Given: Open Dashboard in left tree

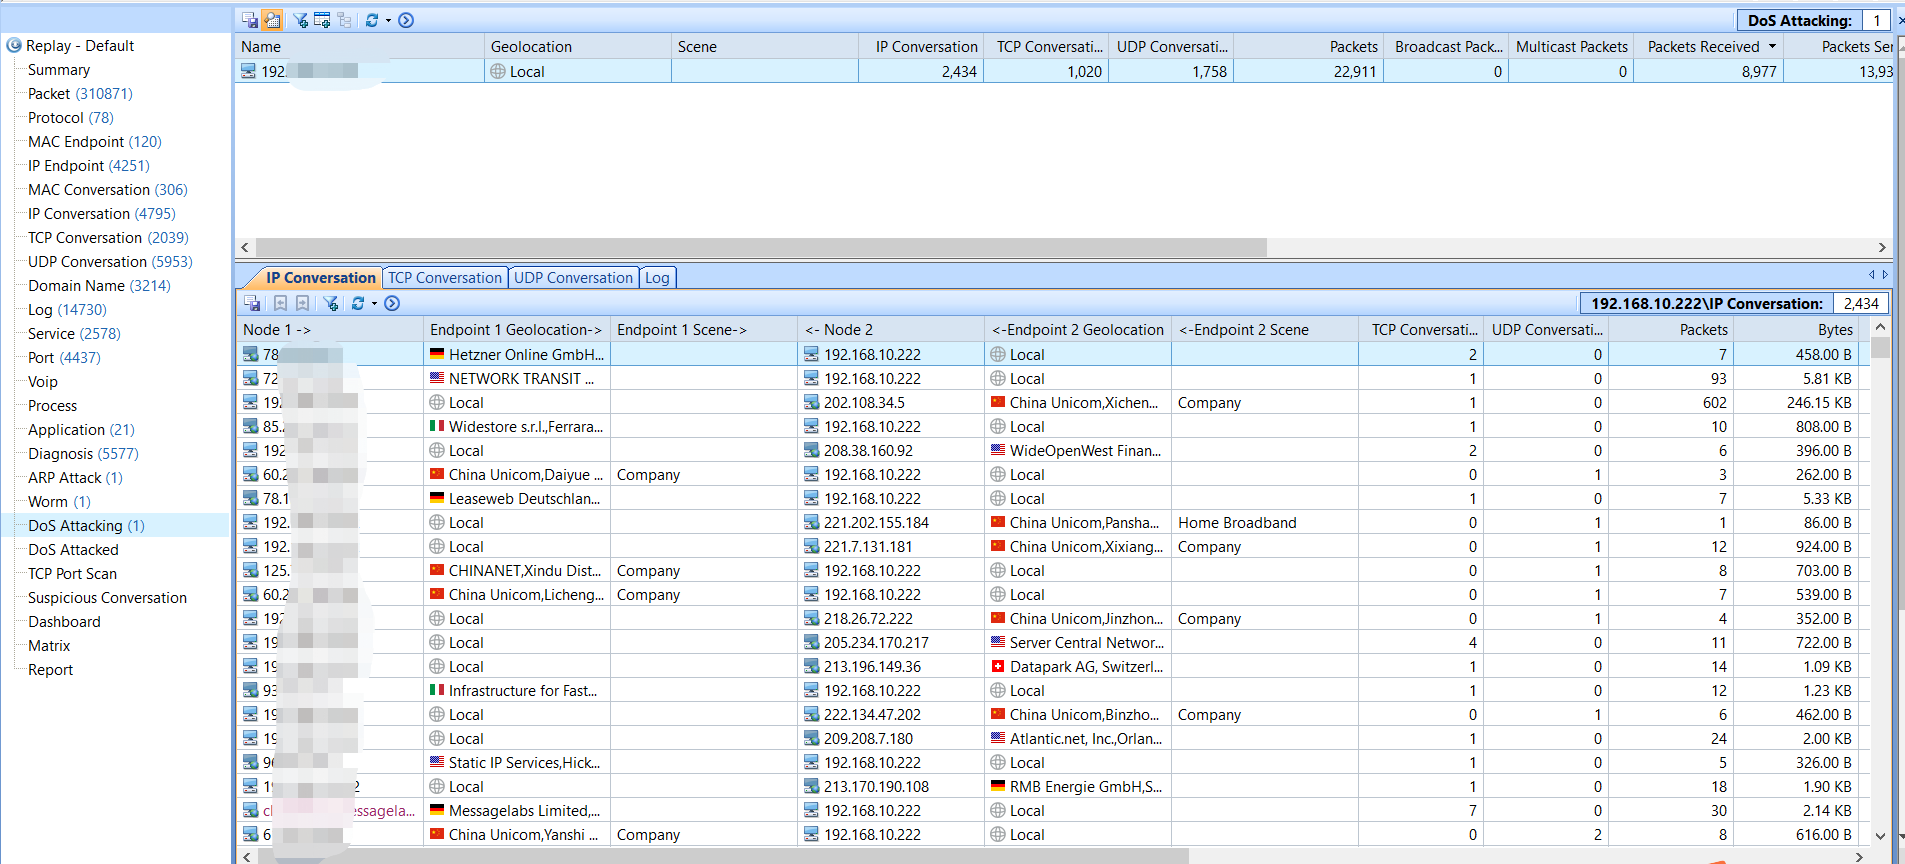Looking at the screenshot, I should (64, 622).
